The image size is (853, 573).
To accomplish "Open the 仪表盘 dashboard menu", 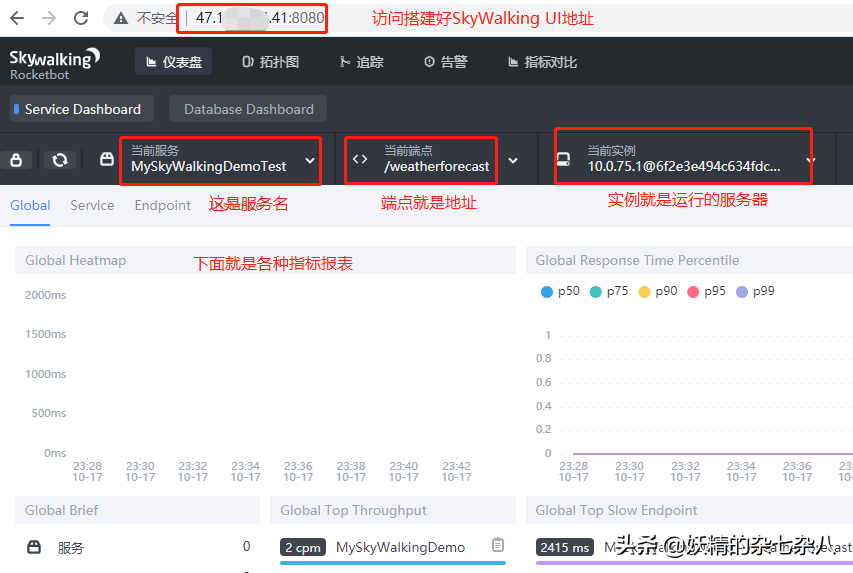I will click(174, 62).
